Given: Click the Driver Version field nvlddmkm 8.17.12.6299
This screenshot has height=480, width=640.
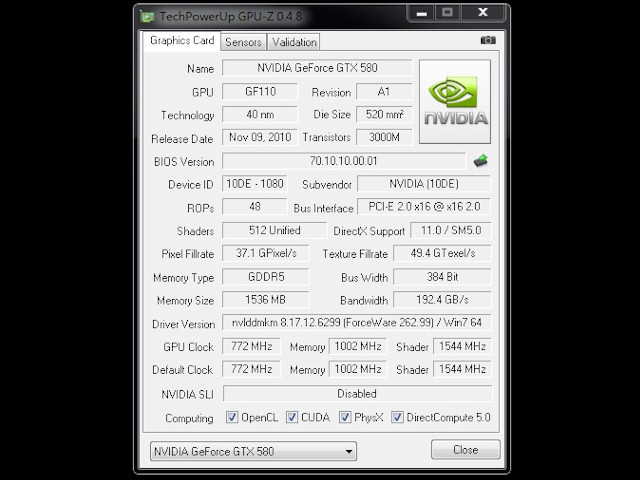Looking at the screenshot, I should [x=357, y=322].
